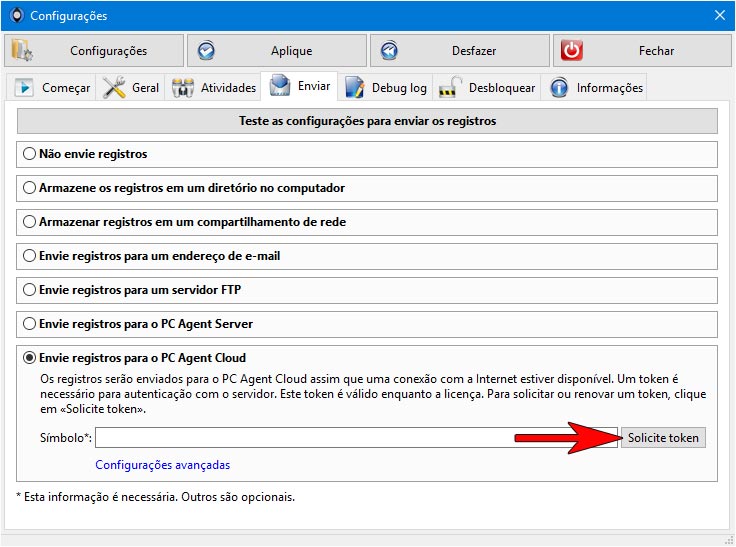Click the Fechar button

coord(642,51)
